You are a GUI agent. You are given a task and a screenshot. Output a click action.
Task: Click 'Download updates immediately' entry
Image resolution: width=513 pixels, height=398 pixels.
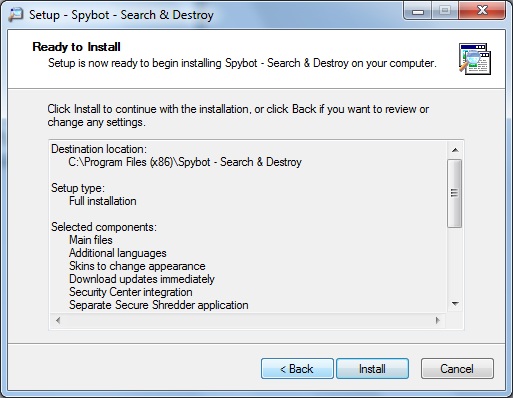tap(142, 279)
